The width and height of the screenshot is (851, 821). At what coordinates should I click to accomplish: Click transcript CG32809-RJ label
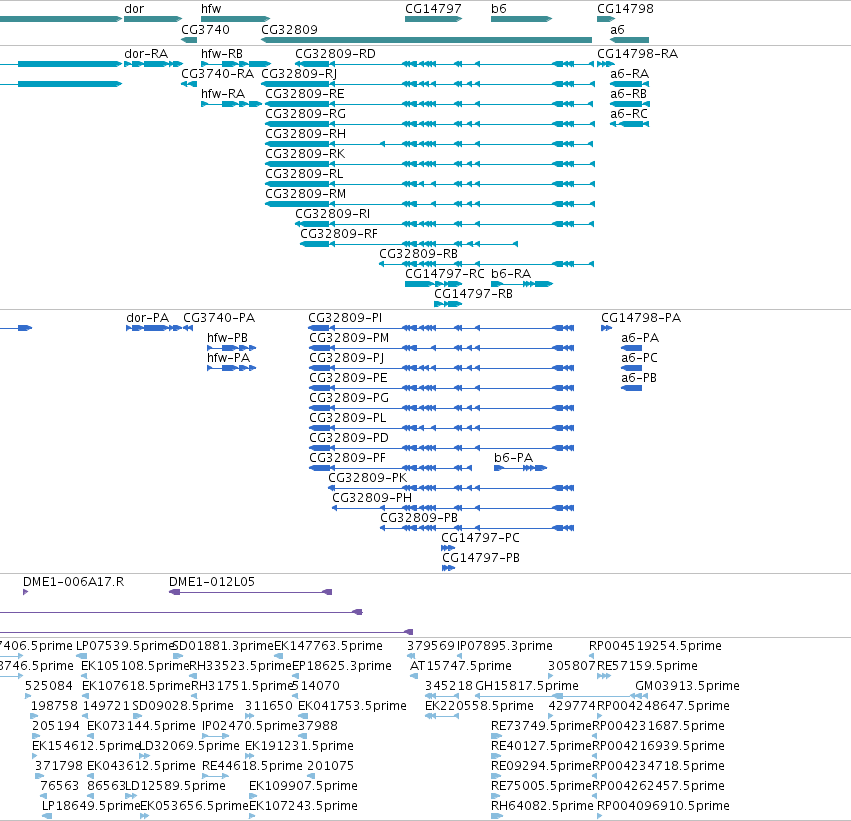coord(299,74)
